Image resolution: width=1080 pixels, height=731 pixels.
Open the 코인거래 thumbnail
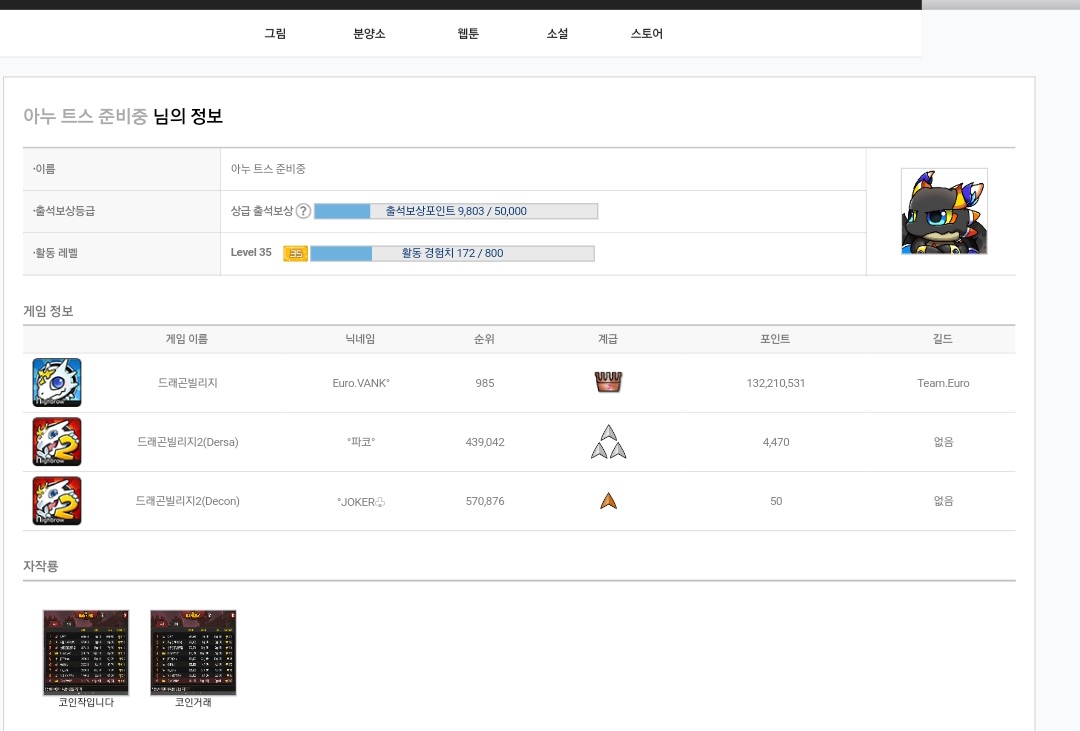(193, 652)
